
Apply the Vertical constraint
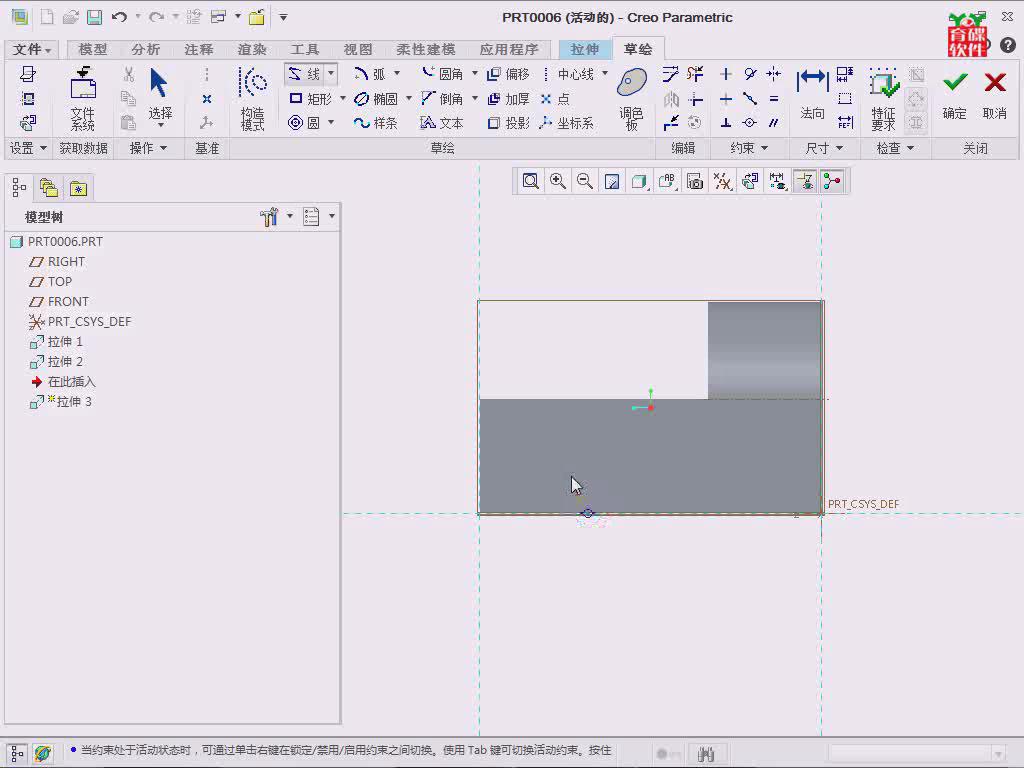(x=726, y=74)
